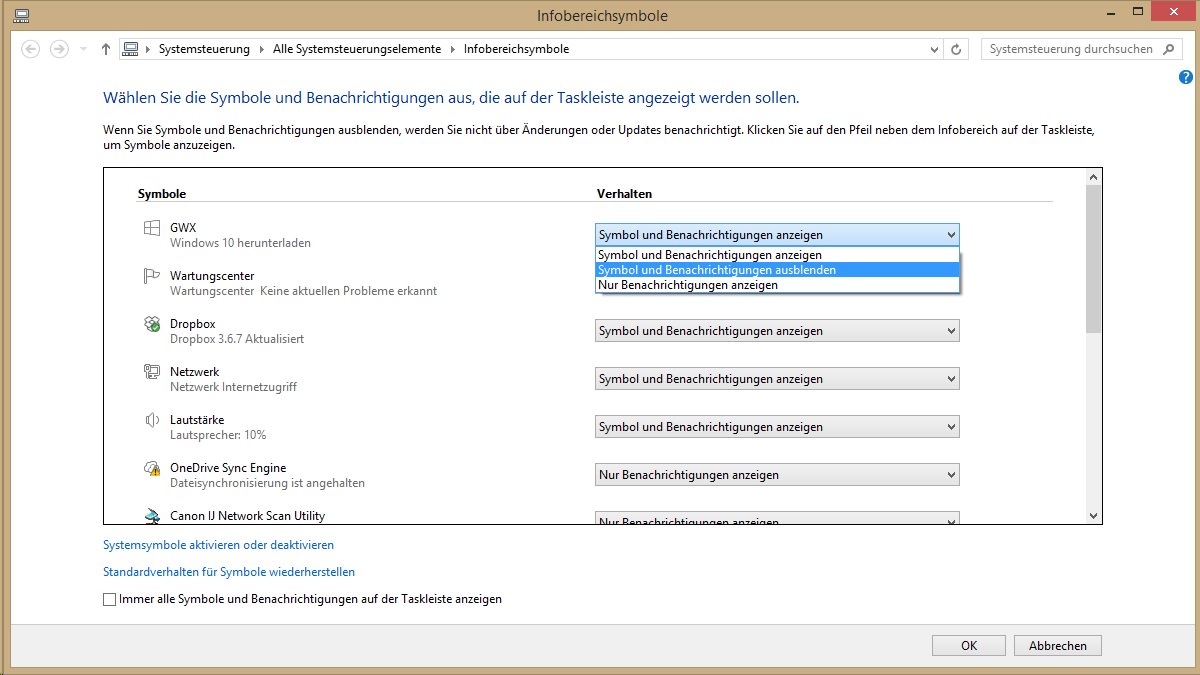Navigate to 'Alle Systemsteuerungselemente' breadcrumb

[356, 49]
